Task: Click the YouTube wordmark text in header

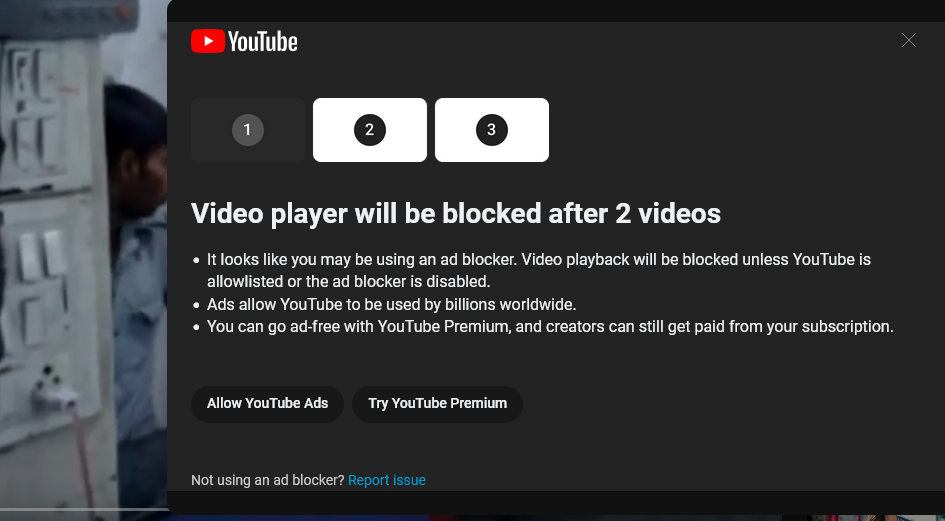Action: coord(263,42)
